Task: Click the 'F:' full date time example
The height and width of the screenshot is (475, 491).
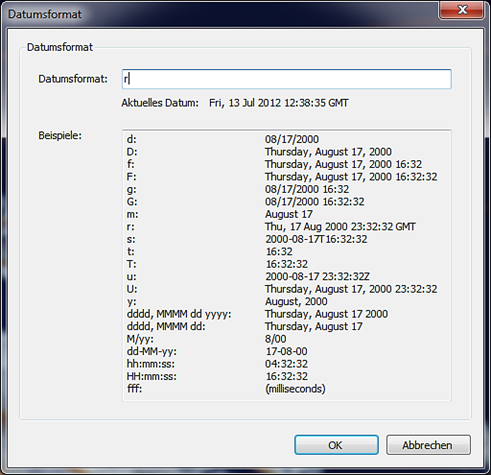Action: click(282, 177)
